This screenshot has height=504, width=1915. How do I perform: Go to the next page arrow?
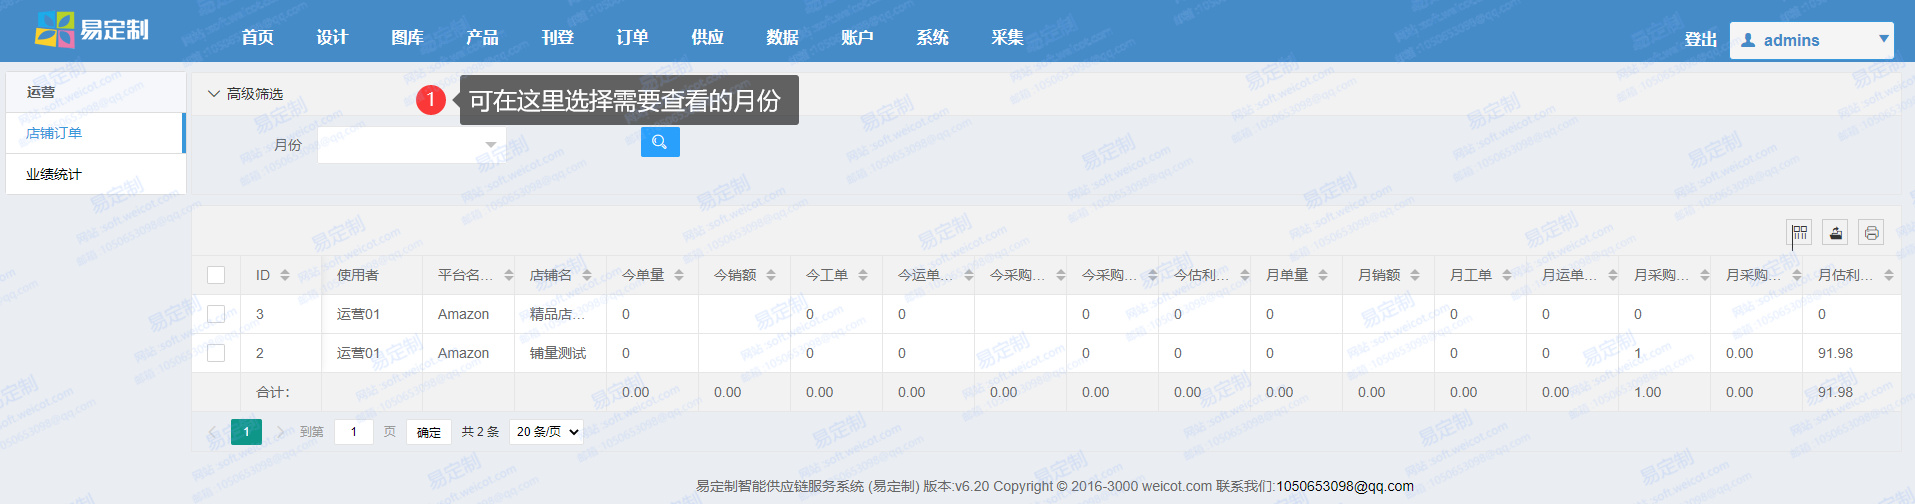(281, 432)
